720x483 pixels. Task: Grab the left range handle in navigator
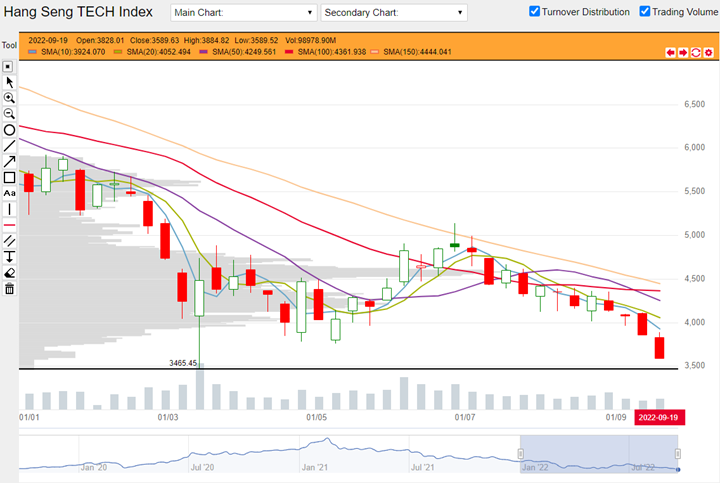(x=521, y=454)
